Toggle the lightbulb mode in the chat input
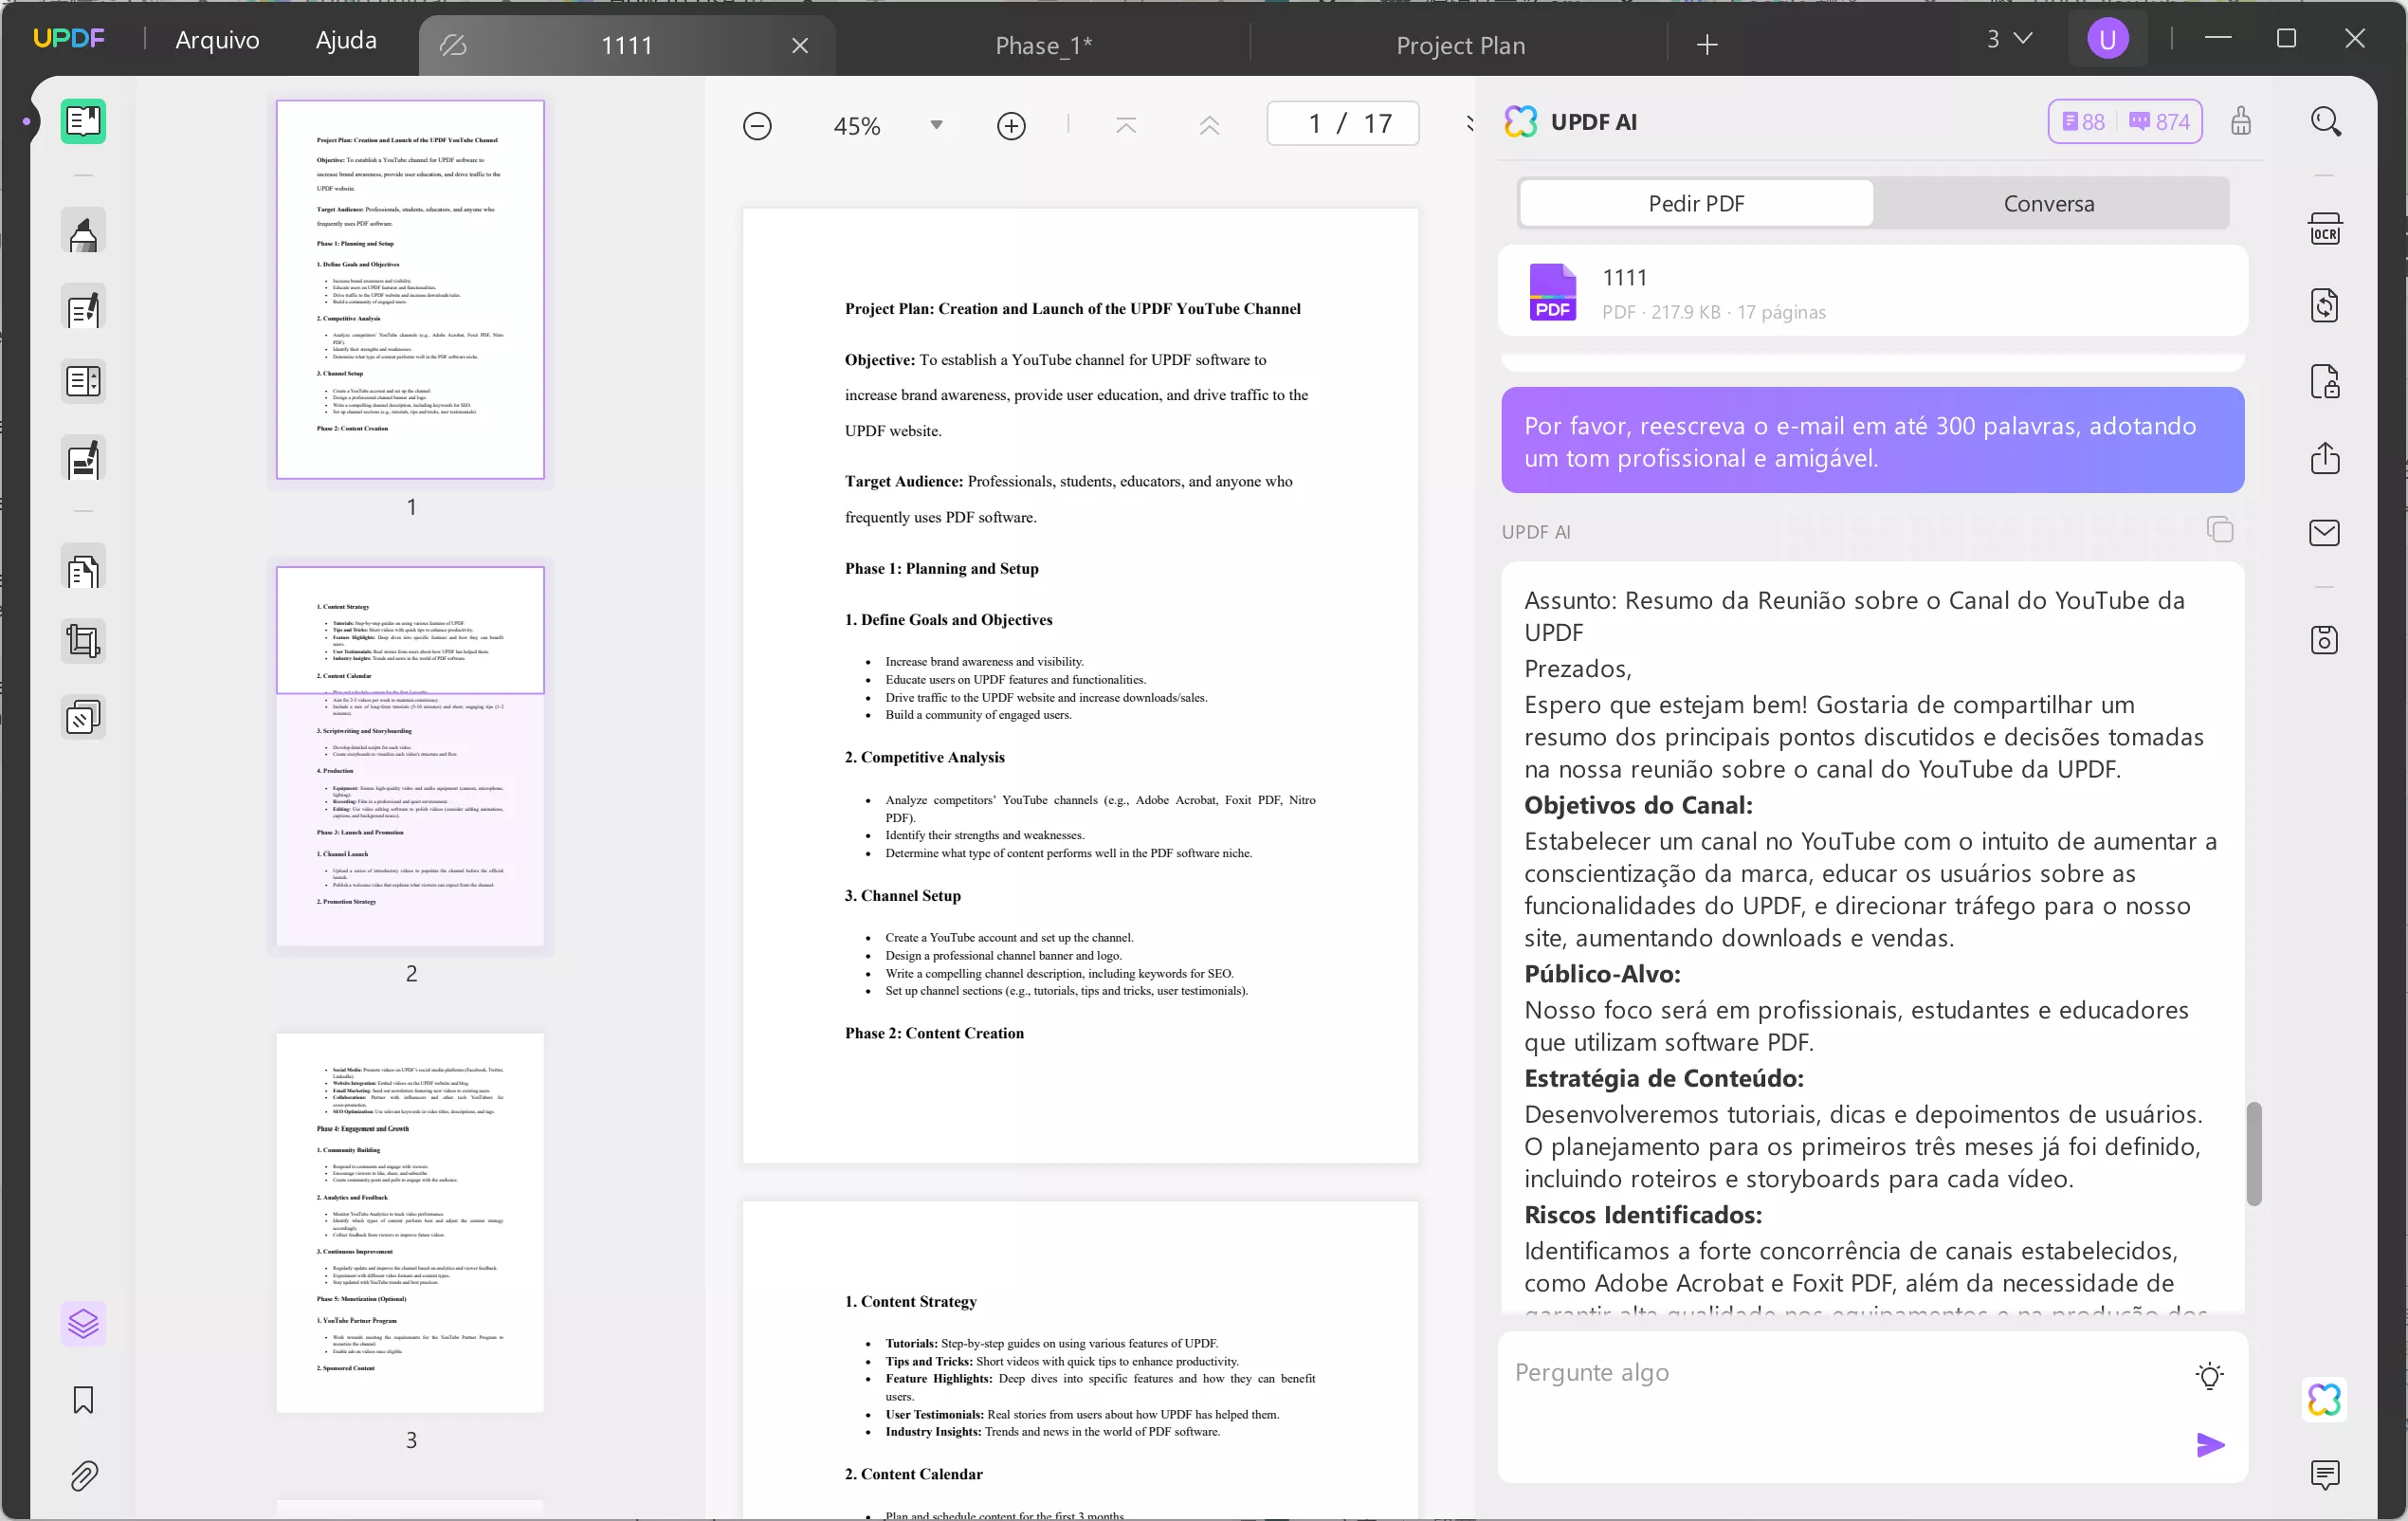 [2210, 1375]
